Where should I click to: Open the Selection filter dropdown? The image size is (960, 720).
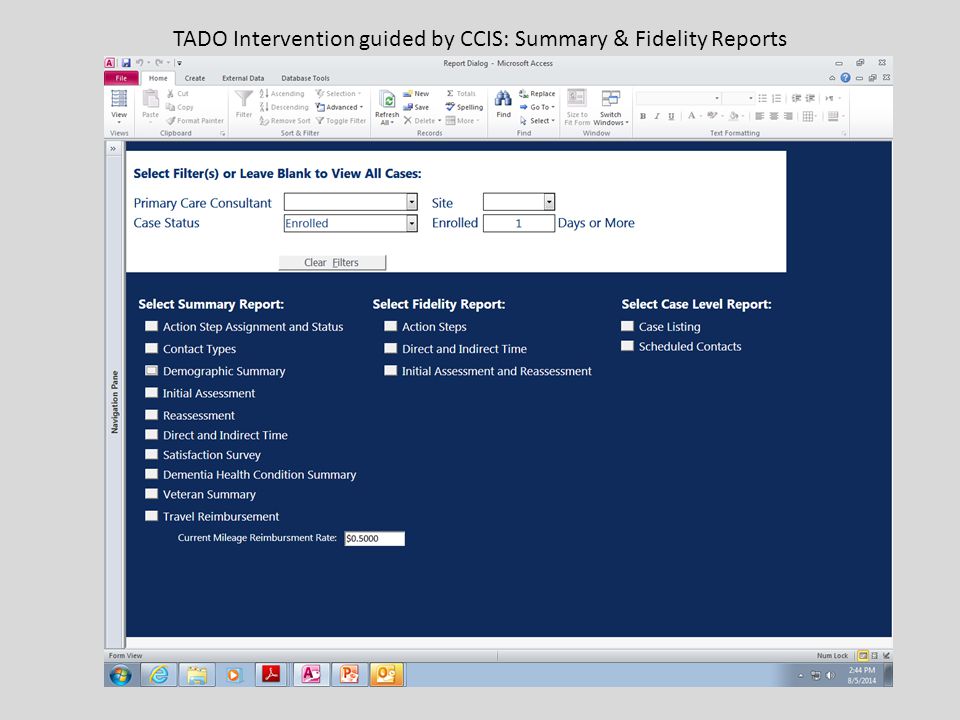click(339, 94)
